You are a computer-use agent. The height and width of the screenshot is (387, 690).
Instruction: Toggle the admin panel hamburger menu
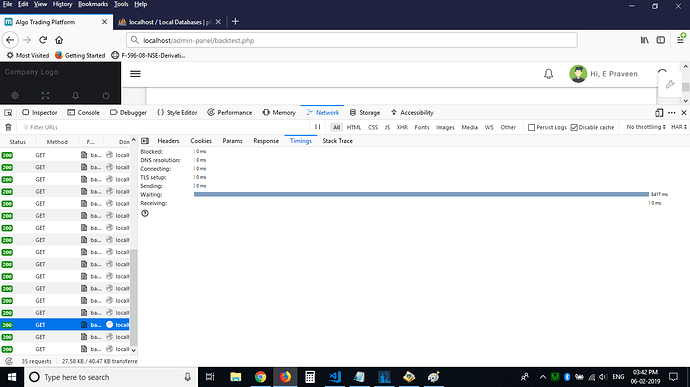pyautogui.click(x=136, y=74)
